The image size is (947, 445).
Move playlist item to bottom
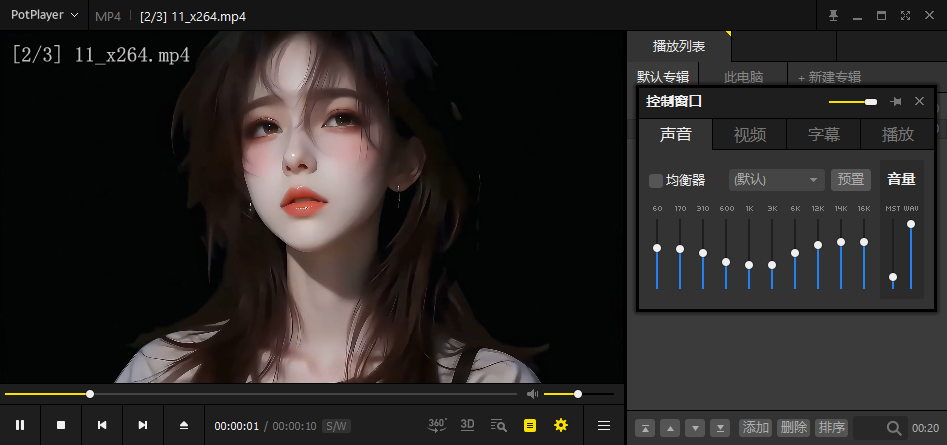[720, 428]
